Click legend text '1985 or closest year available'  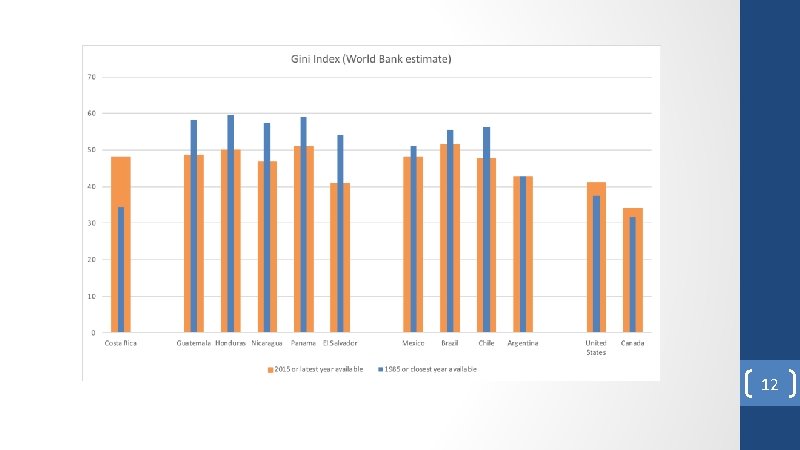point(431,369)
